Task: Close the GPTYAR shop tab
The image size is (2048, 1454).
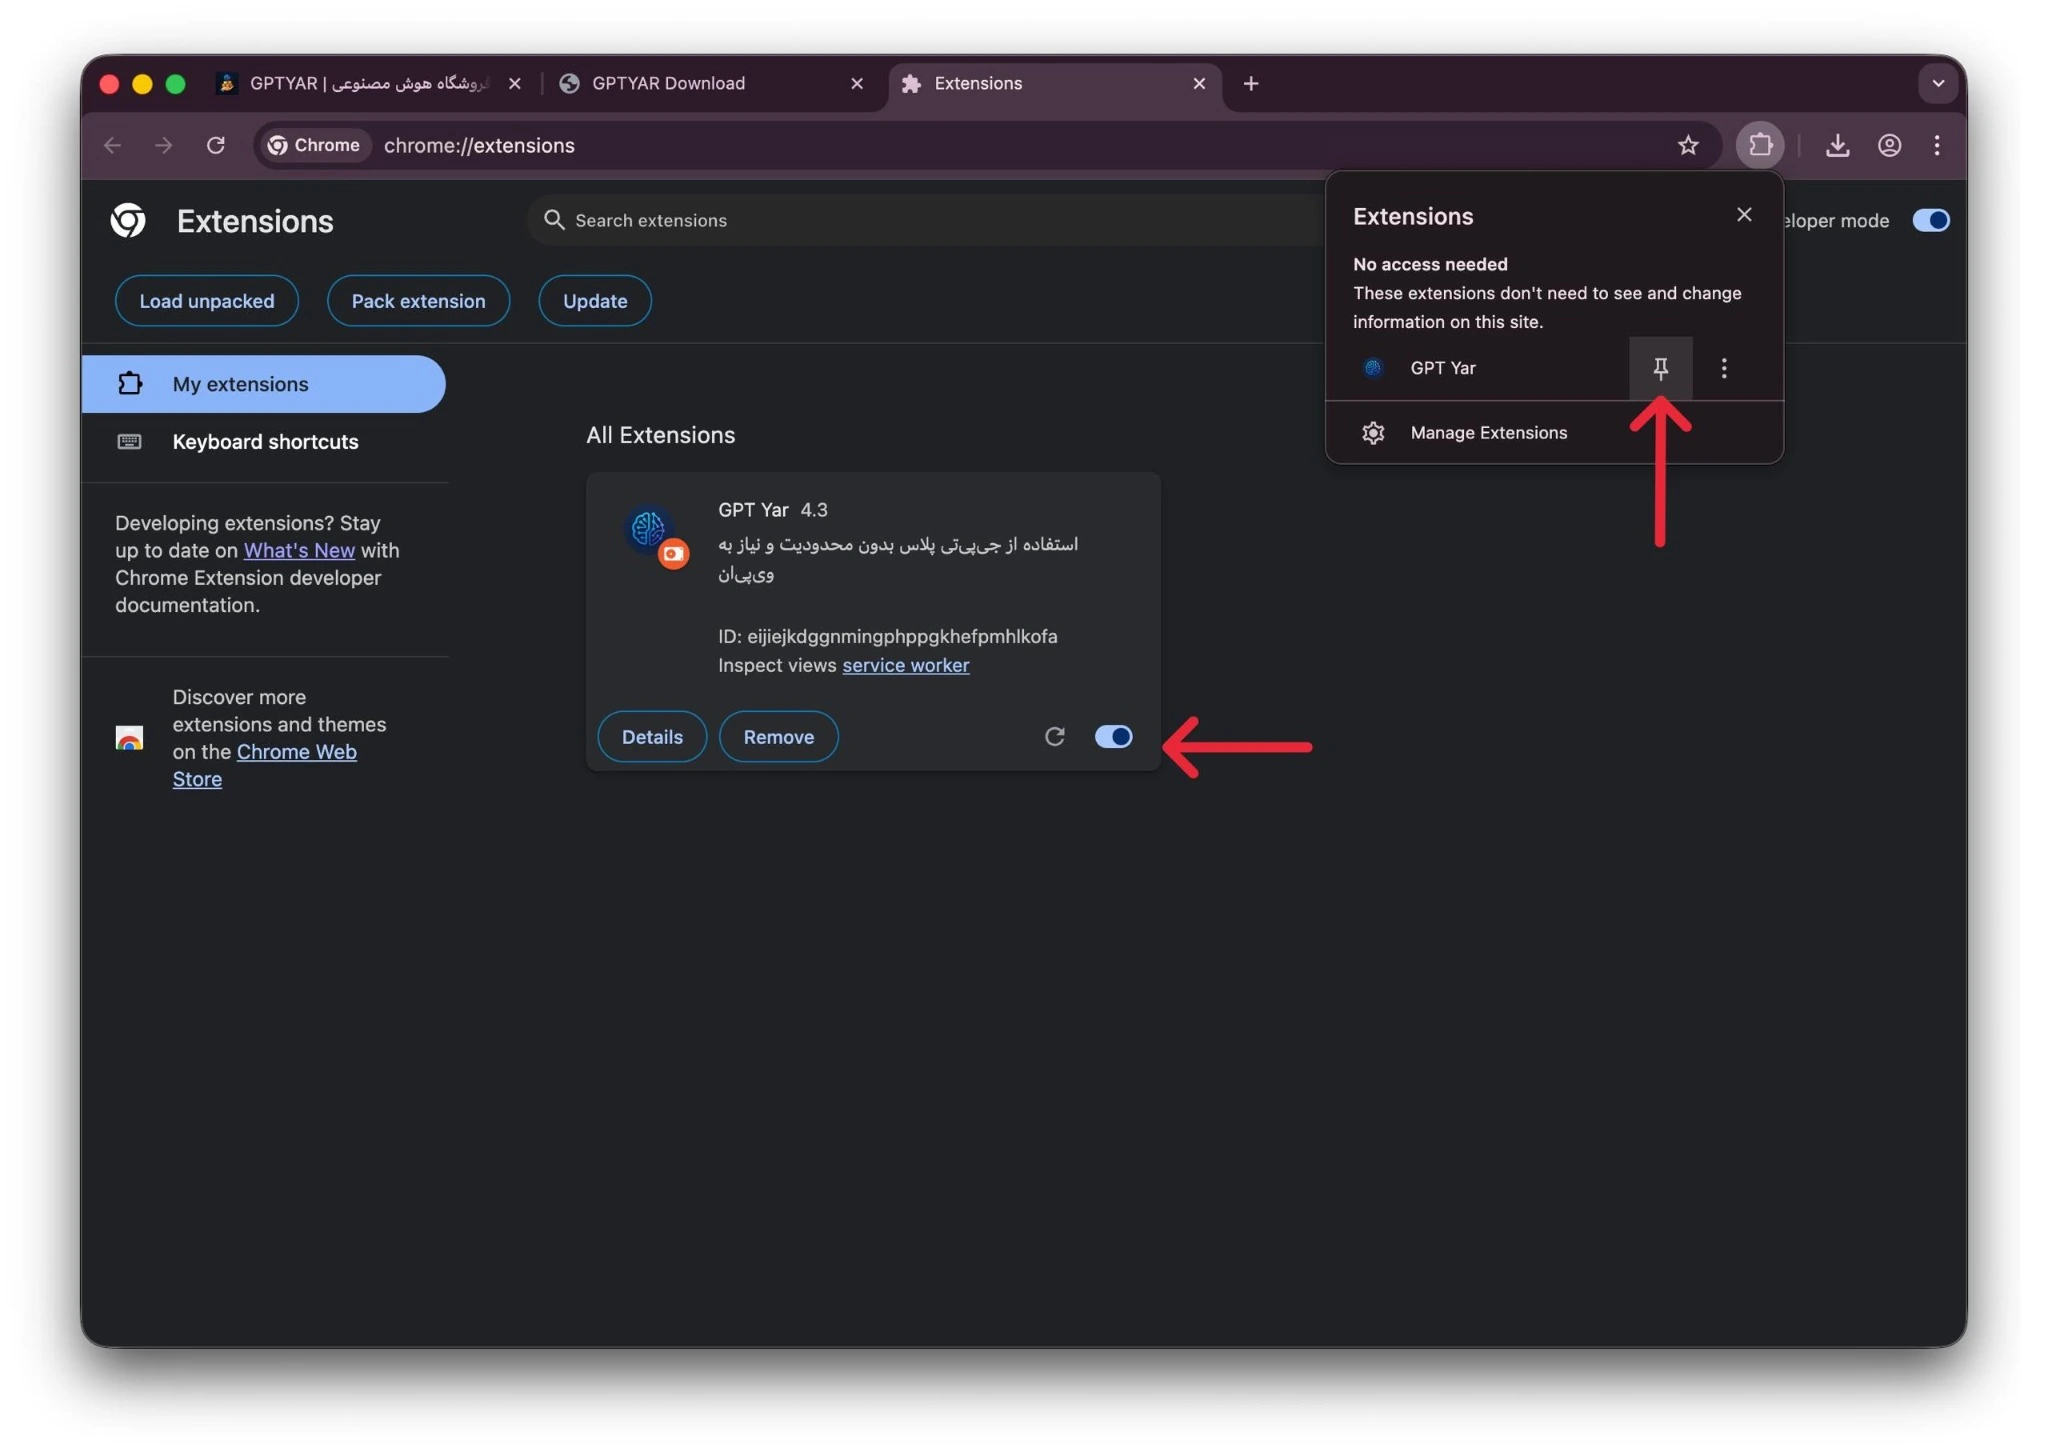Action: pyautogui.click(x=515, y=84)
